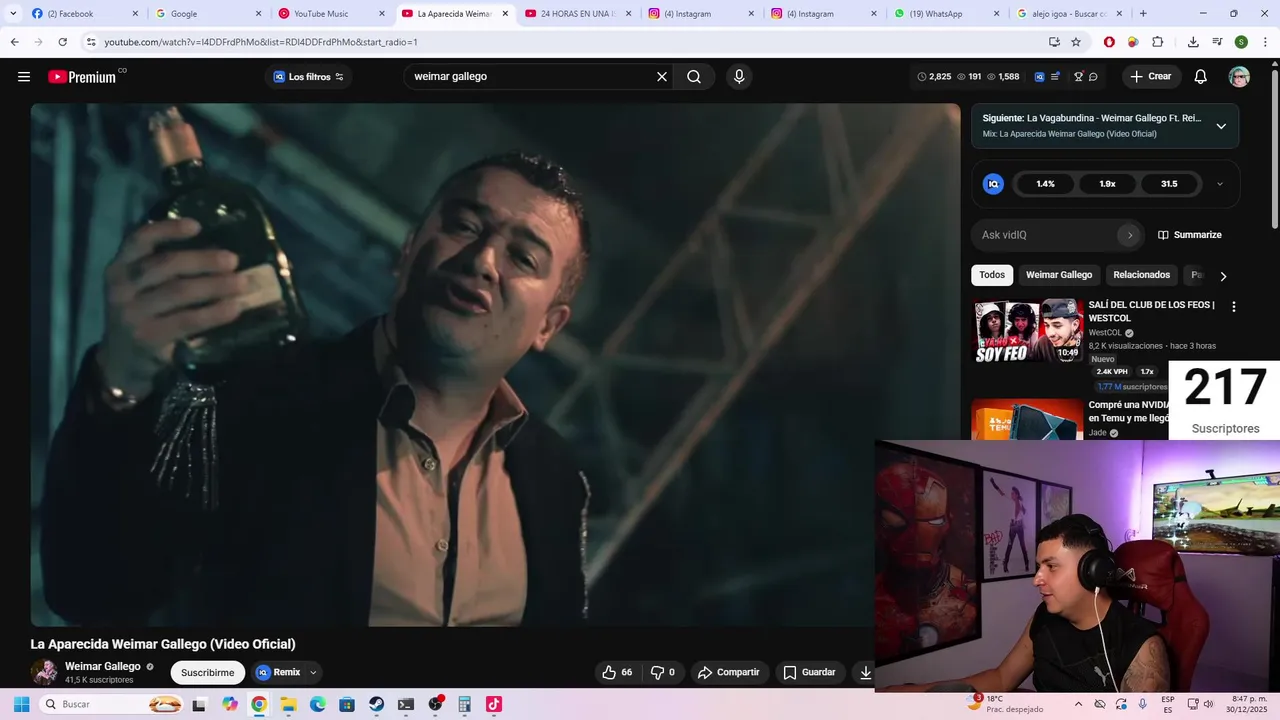Open options for the WESTCOL video
Image resolution: width=1280 pixels, height=720 pixels.
tap(1233, 307)
